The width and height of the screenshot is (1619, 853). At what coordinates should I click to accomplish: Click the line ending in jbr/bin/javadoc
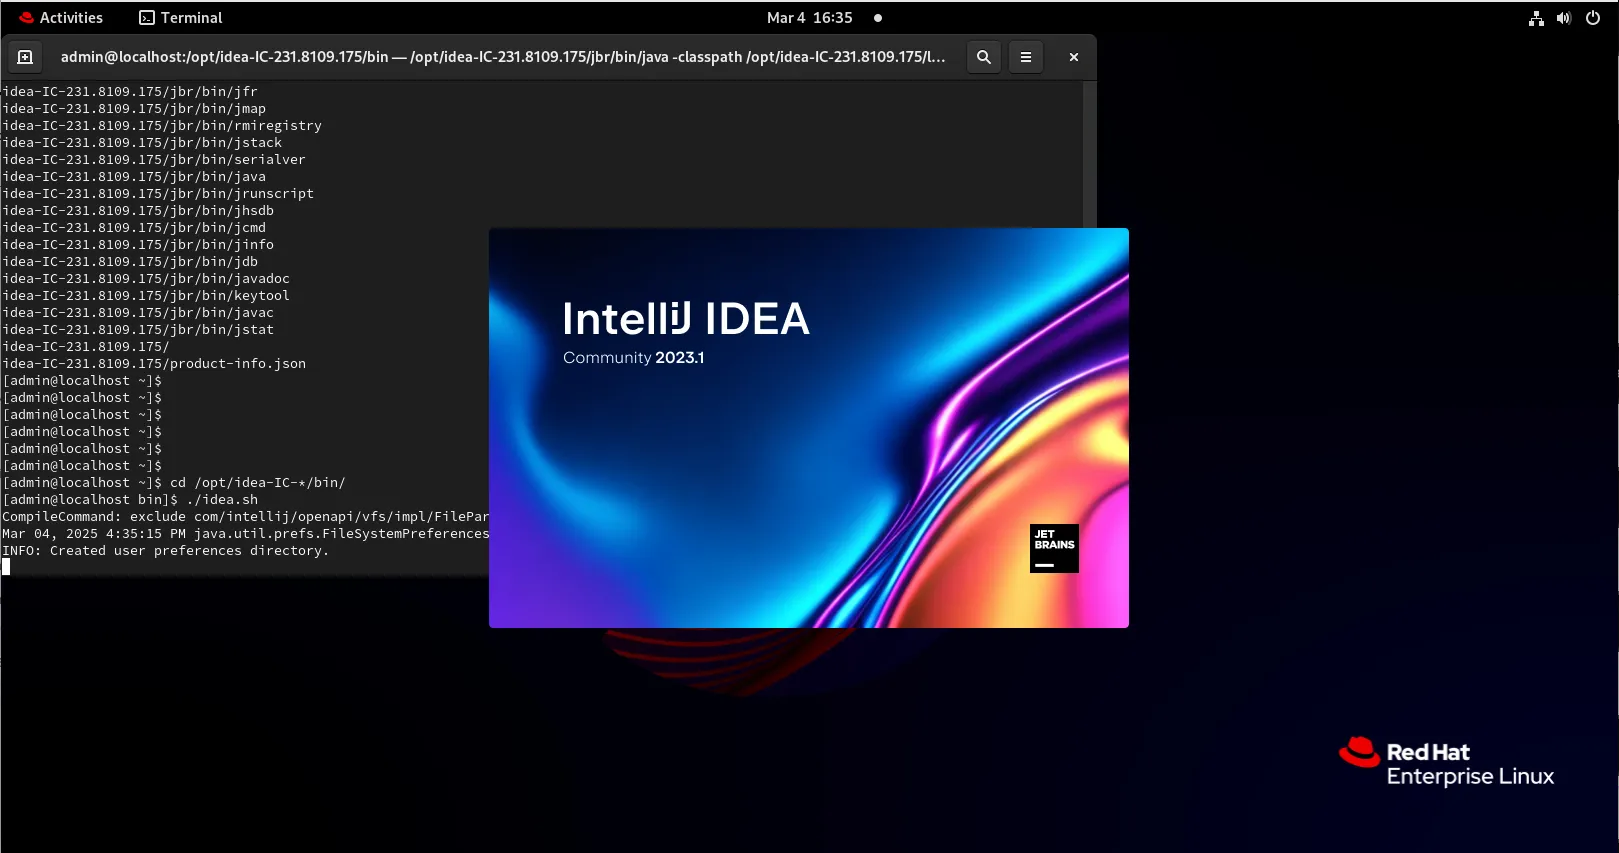(146, 278)
